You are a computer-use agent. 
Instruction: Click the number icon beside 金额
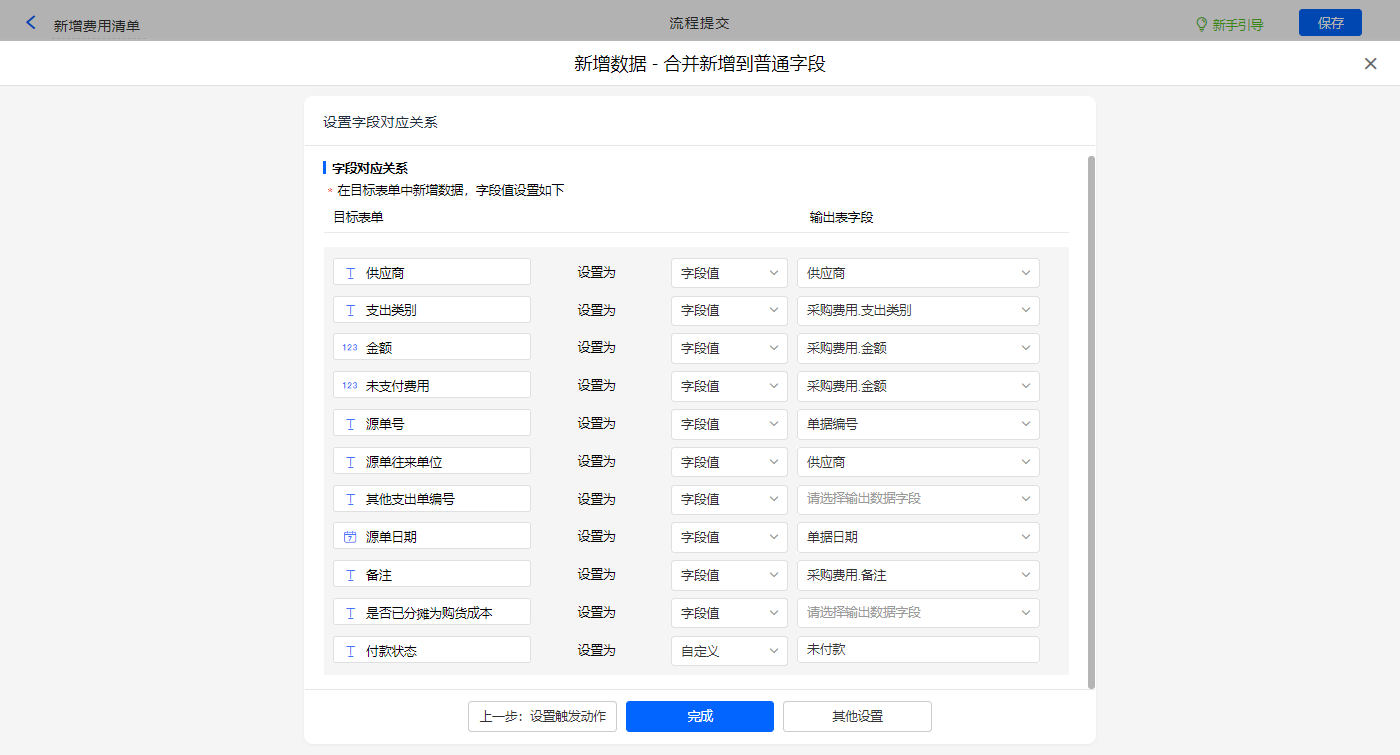click(x=350, y=348)
